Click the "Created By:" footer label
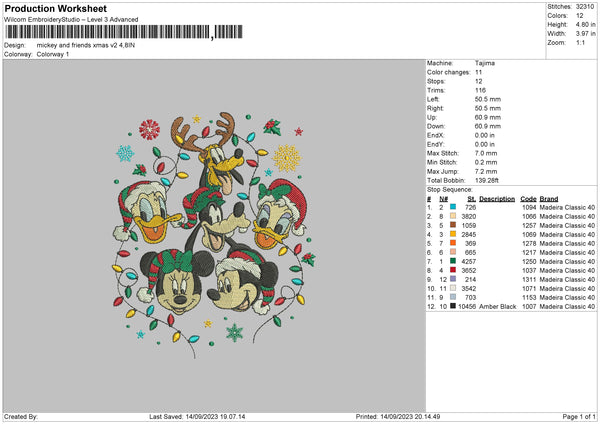600x424 pixels. (x=21, y=416)
